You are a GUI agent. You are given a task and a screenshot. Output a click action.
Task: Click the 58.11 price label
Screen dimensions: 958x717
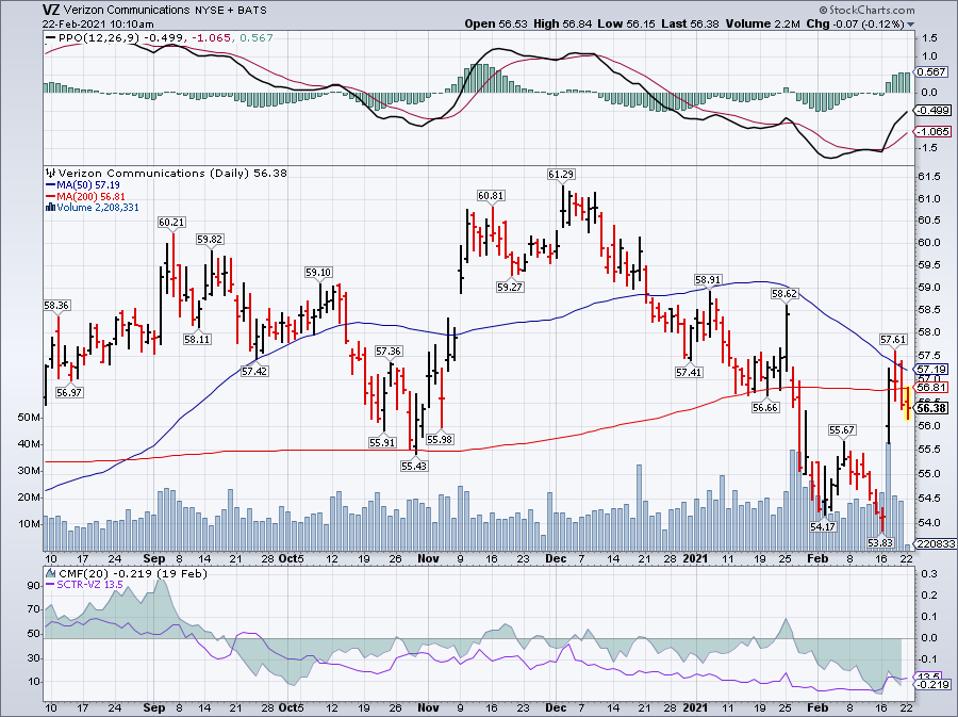pos(197,339)
